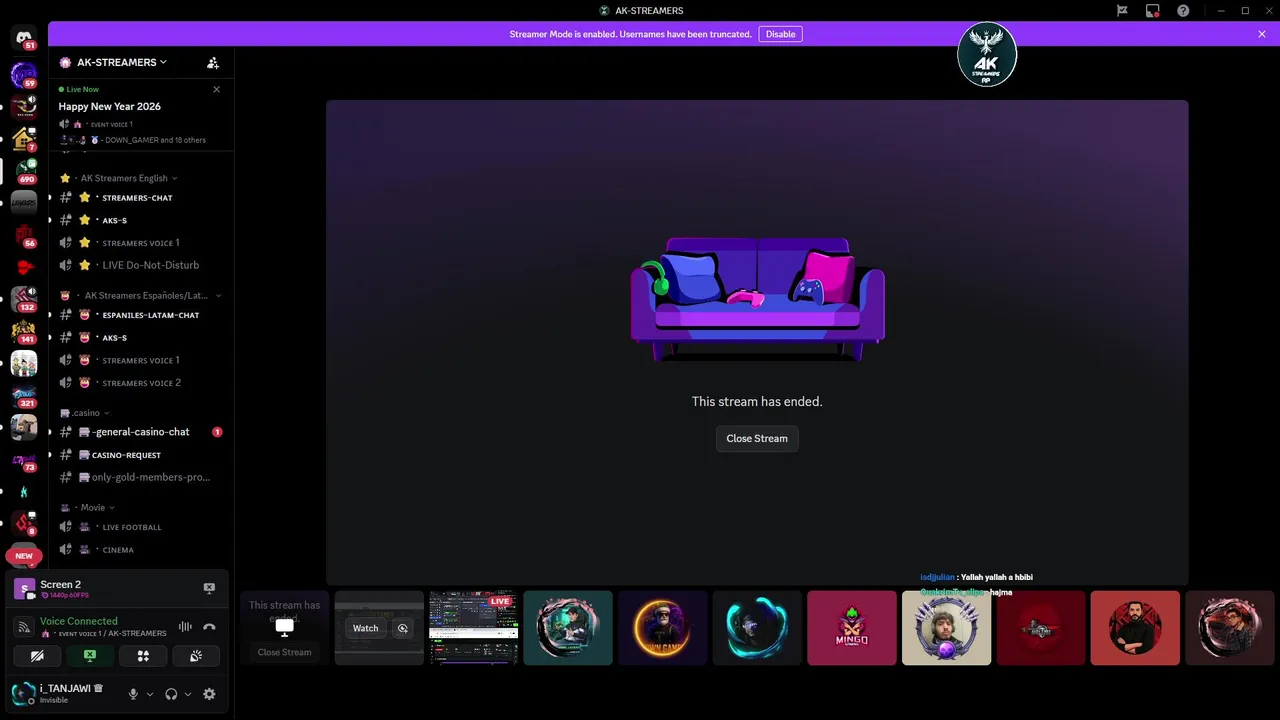Start an activity with the shapes icon
This screenshot has width=1280, height=720.
click(143, 656)
